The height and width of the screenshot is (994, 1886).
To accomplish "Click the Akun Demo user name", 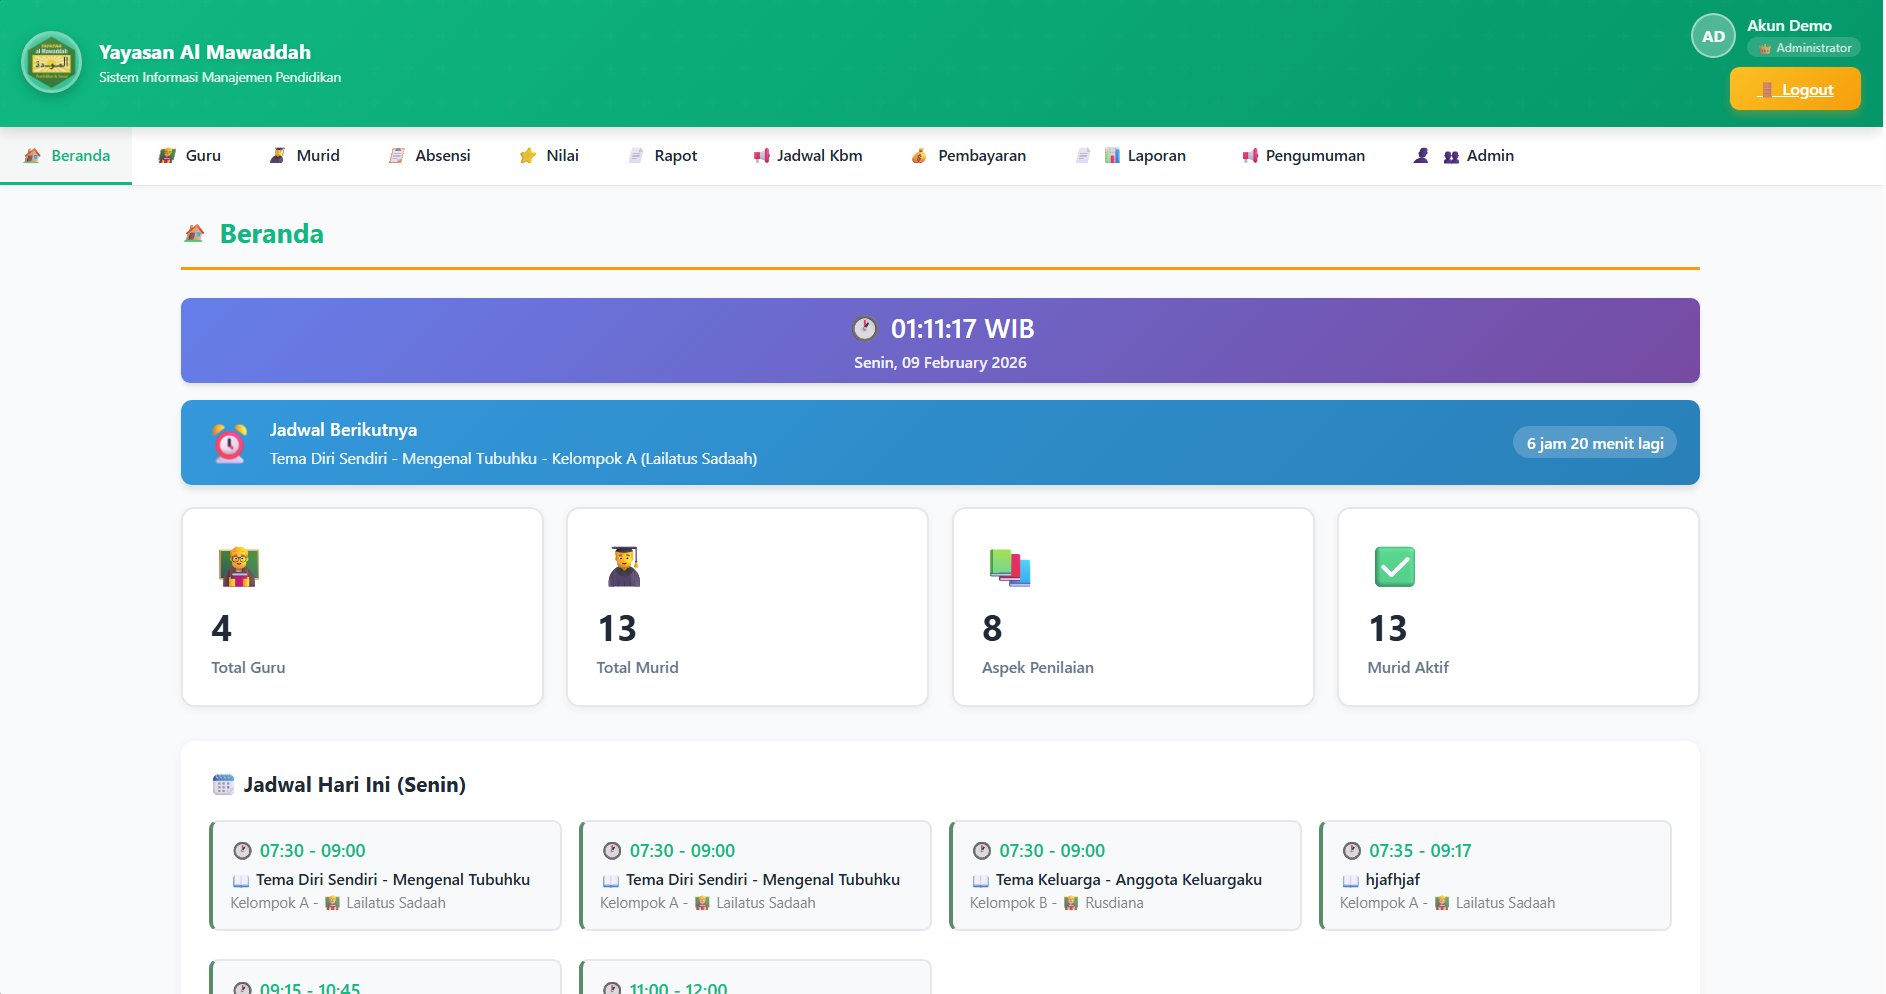I will click(x=1789, y=26).
